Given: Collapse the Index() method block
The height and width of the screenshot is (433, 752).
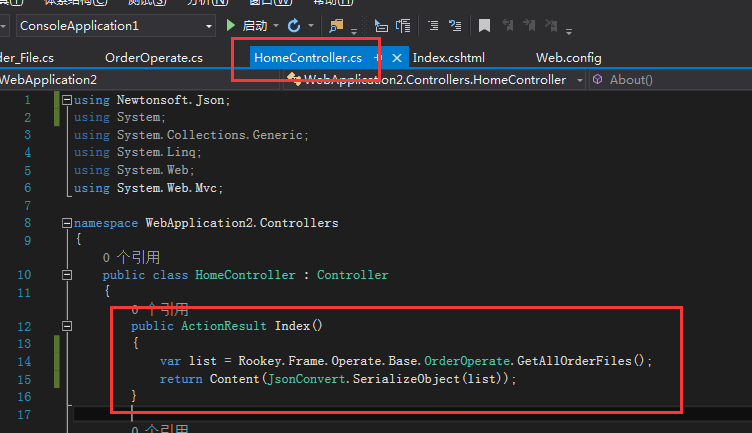Looking at the screenshot, I should pos(67,326).
